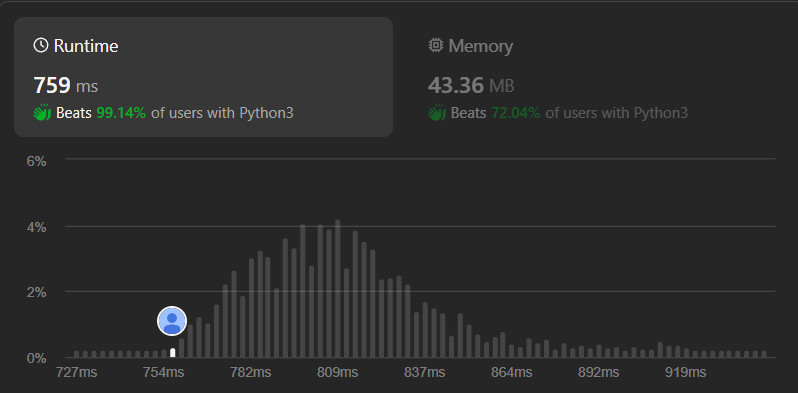798x393 pixels.
Task: Click the white highlighted bar in histogram
Action: point(173,352)
